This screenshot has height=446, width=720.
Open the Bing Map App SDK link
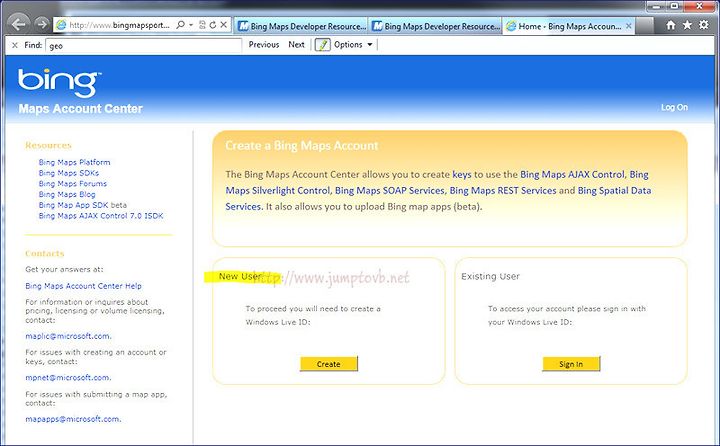click(x=73, y=205)
